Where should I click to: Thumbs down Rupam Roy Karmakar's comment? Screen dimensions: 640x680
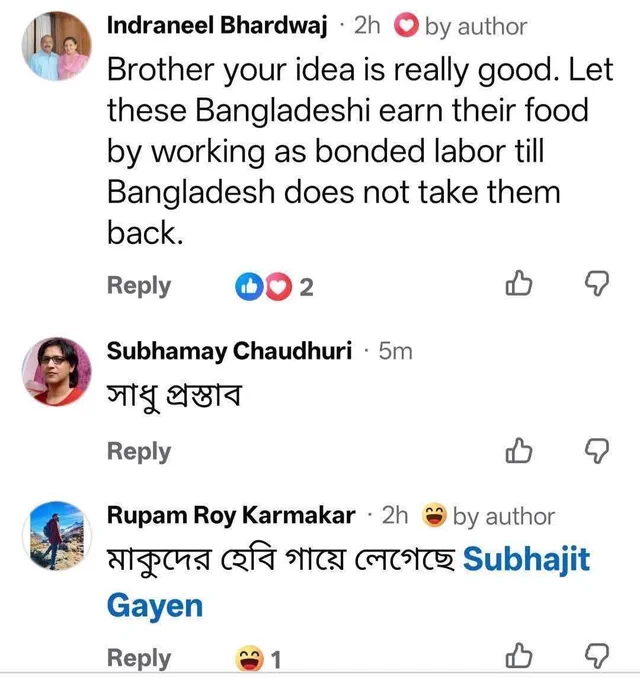[x=597, y=656]
